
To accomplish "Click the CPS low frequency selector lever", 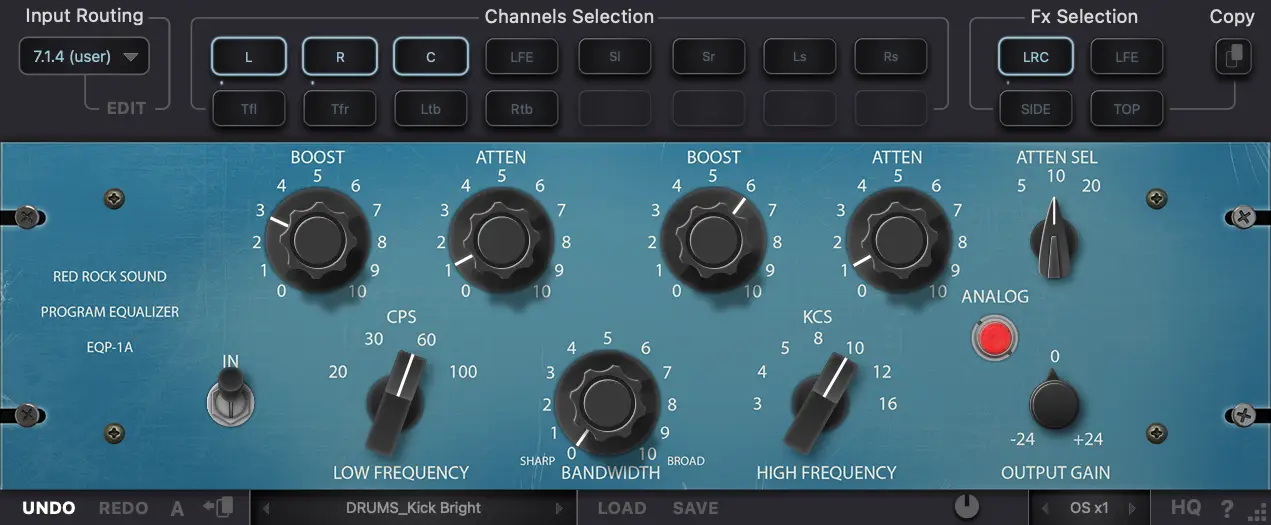I will (394, 402).
